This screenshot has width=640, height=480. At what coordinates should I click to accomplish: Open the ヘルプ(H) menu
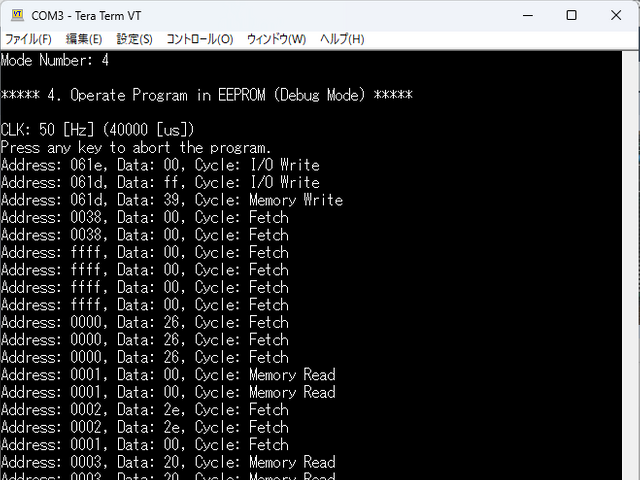[x=342, y=39]
